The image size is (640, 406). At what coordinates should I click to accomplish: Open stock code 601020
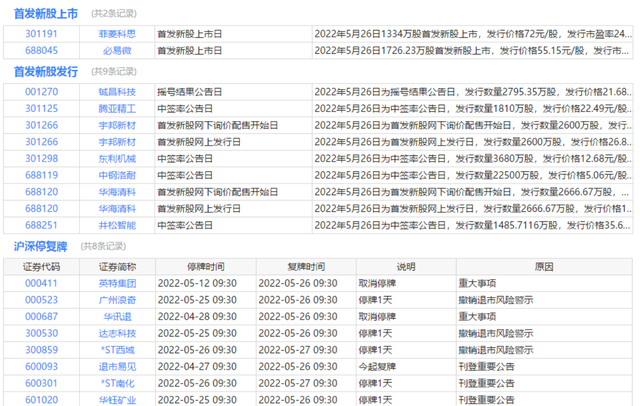(x=41, y=400)
